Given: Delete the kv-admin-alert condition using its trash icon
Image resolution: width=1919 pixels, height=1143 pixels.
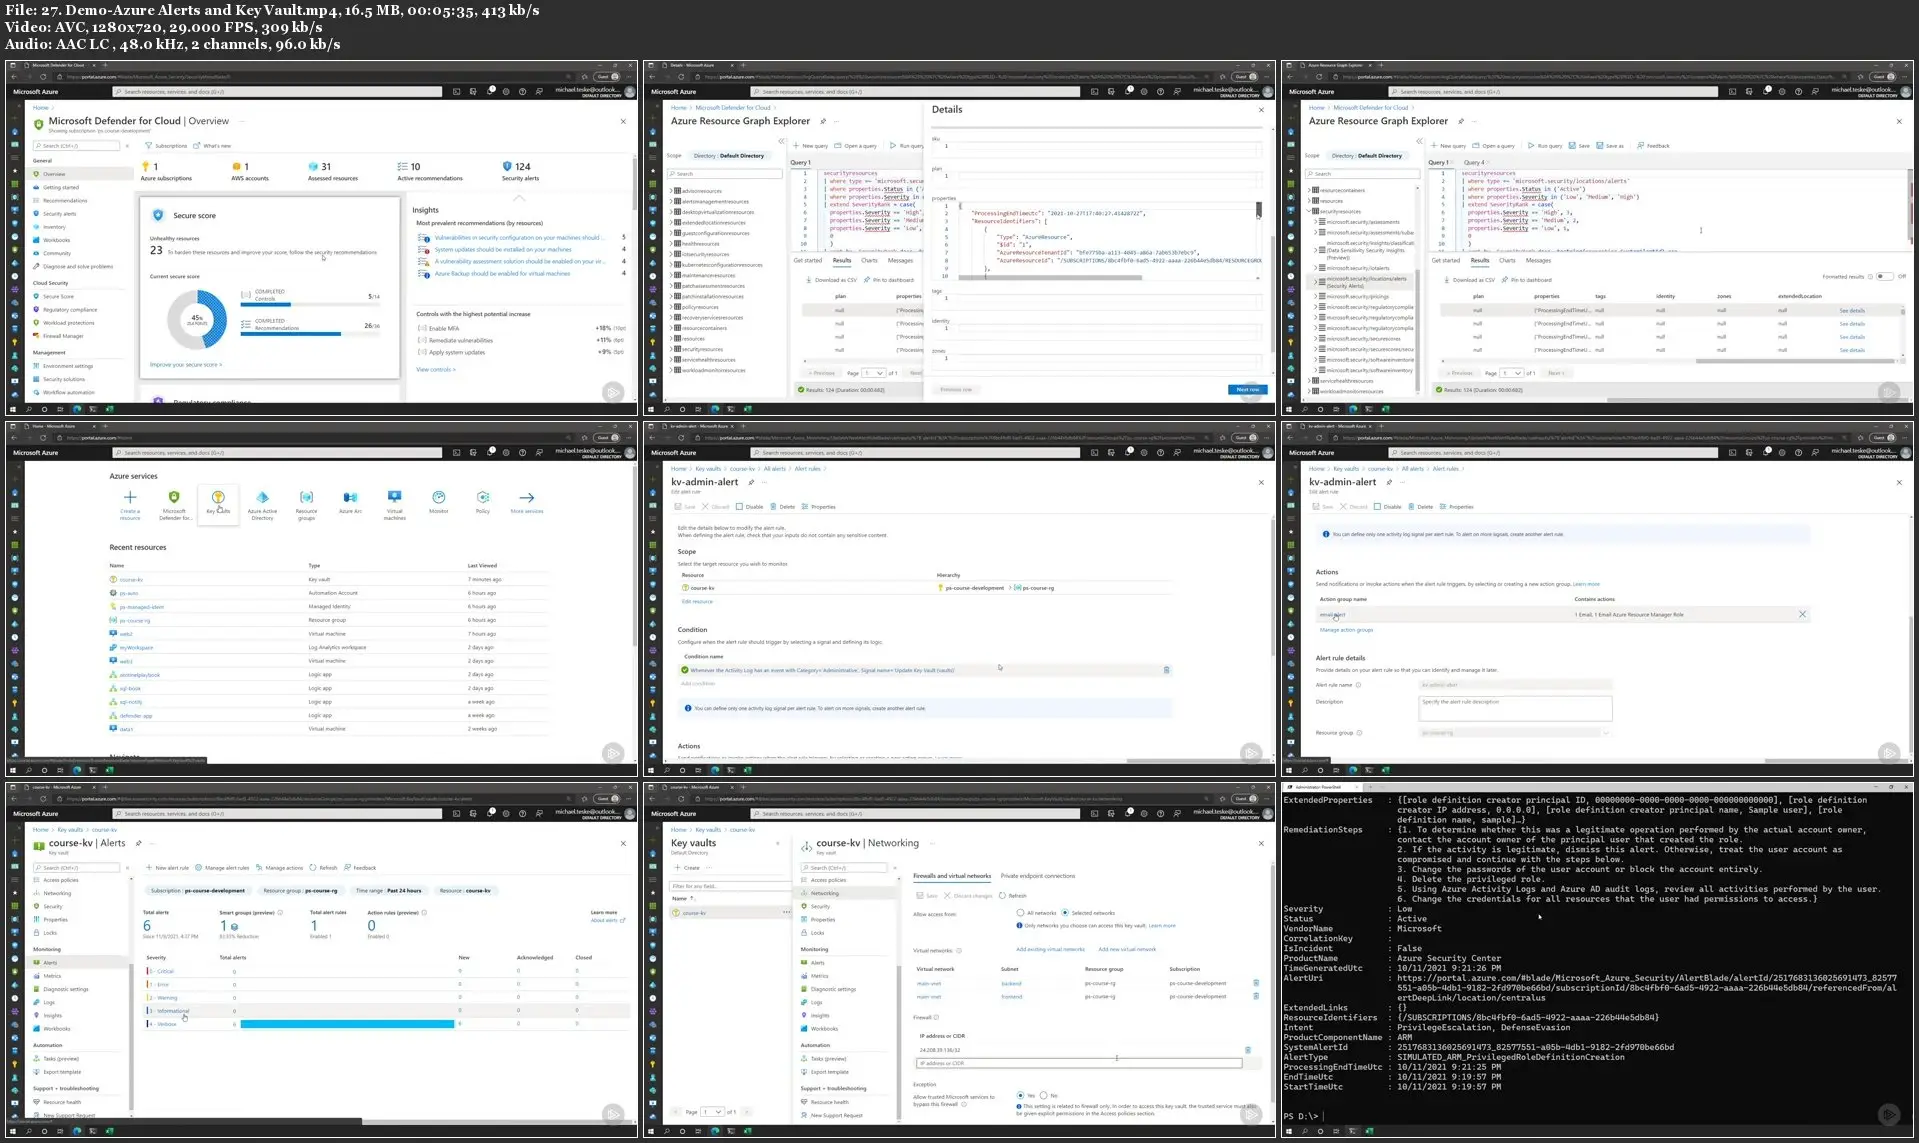Looking at the screenshot, I should (1166, 670).
